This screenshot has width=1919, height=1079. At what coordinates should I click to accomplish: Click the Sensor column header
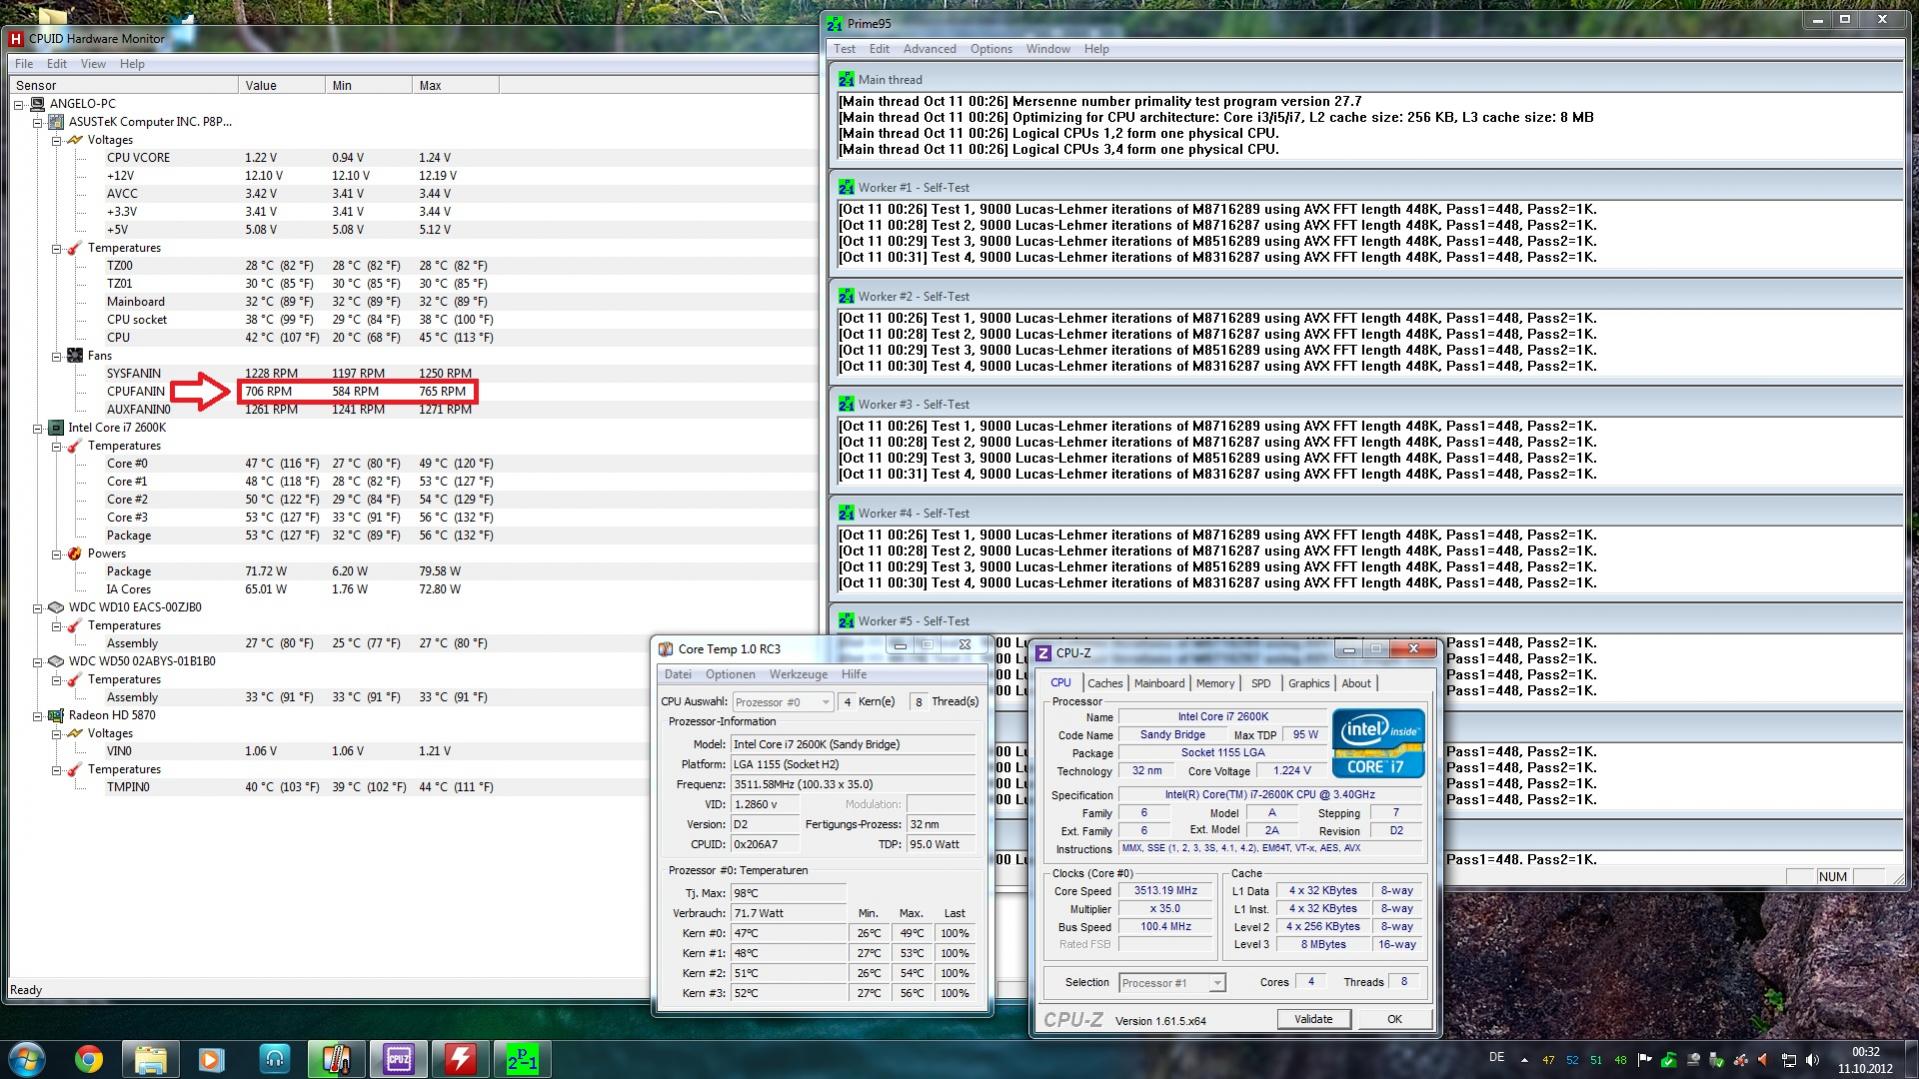(123, 86)
